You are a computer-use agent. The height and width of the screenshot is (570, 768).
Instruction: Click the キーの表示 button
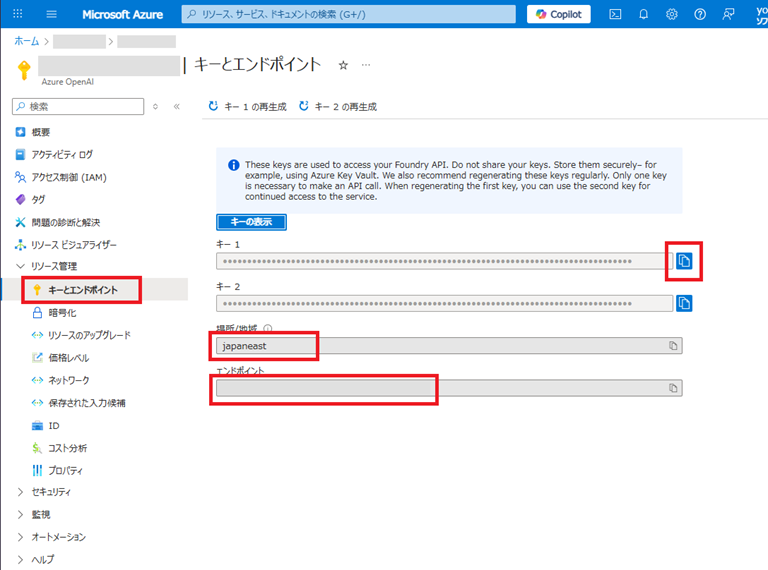[x=251, y=222]
